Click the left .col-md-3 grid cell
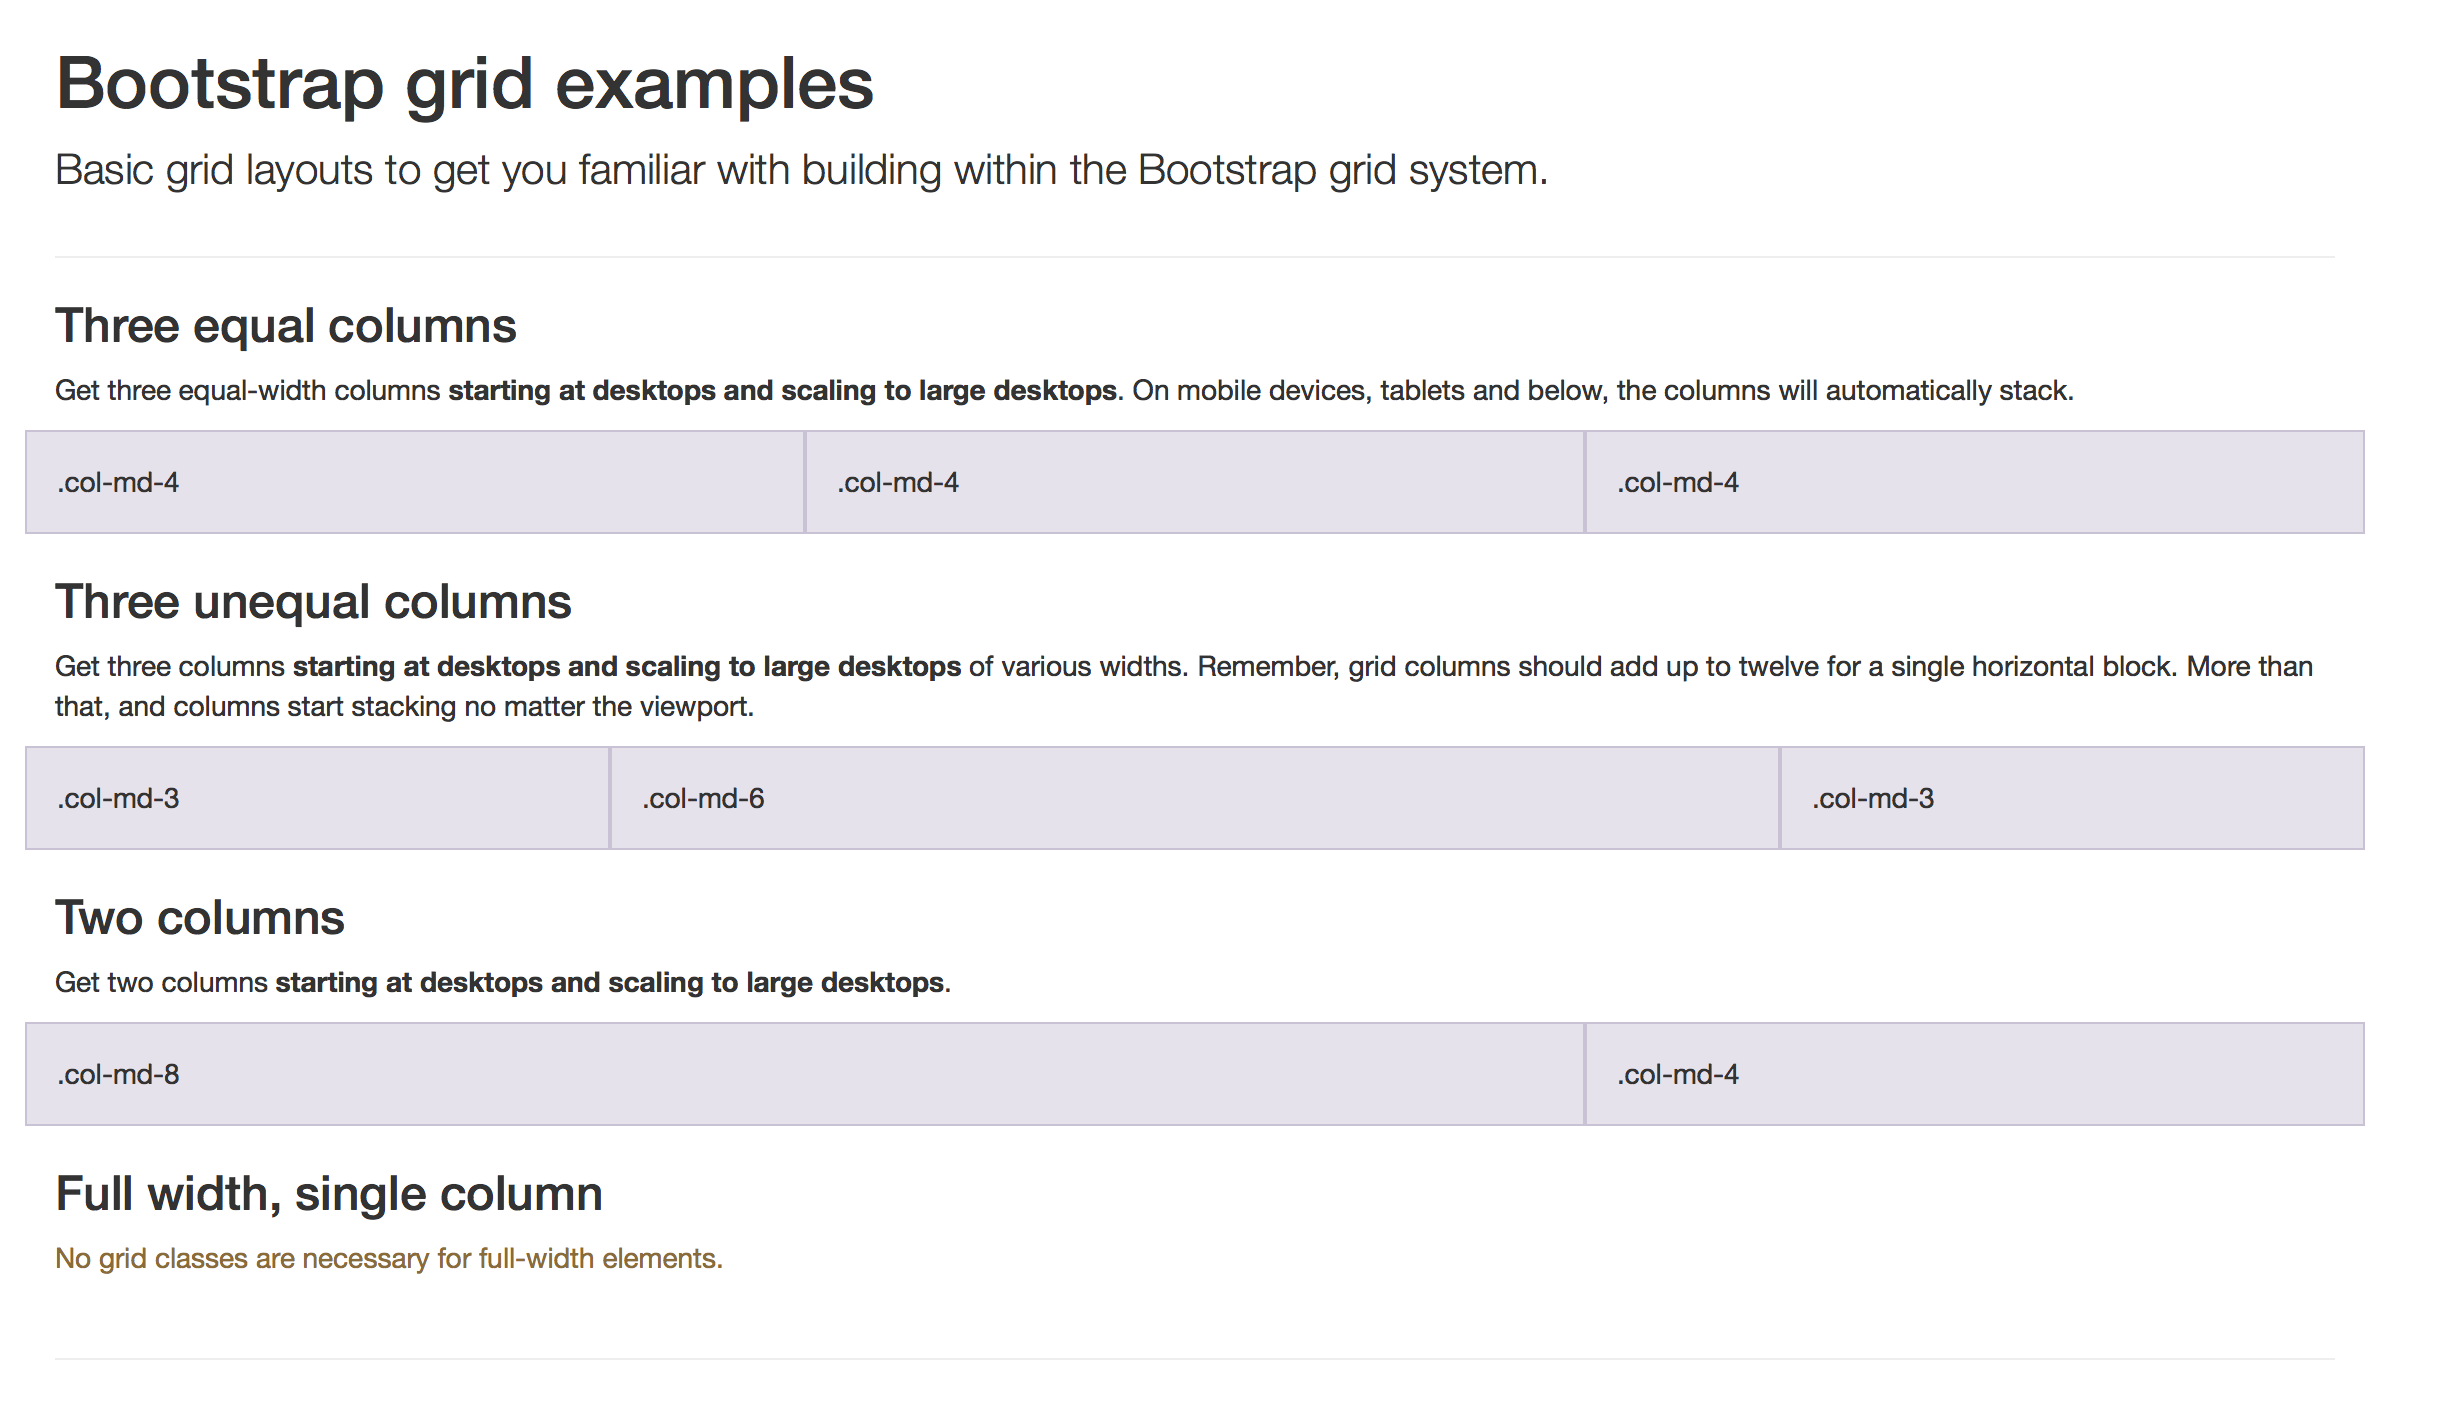Image resolution: width=2444 pixels, height=1406 pixels. 318,798
